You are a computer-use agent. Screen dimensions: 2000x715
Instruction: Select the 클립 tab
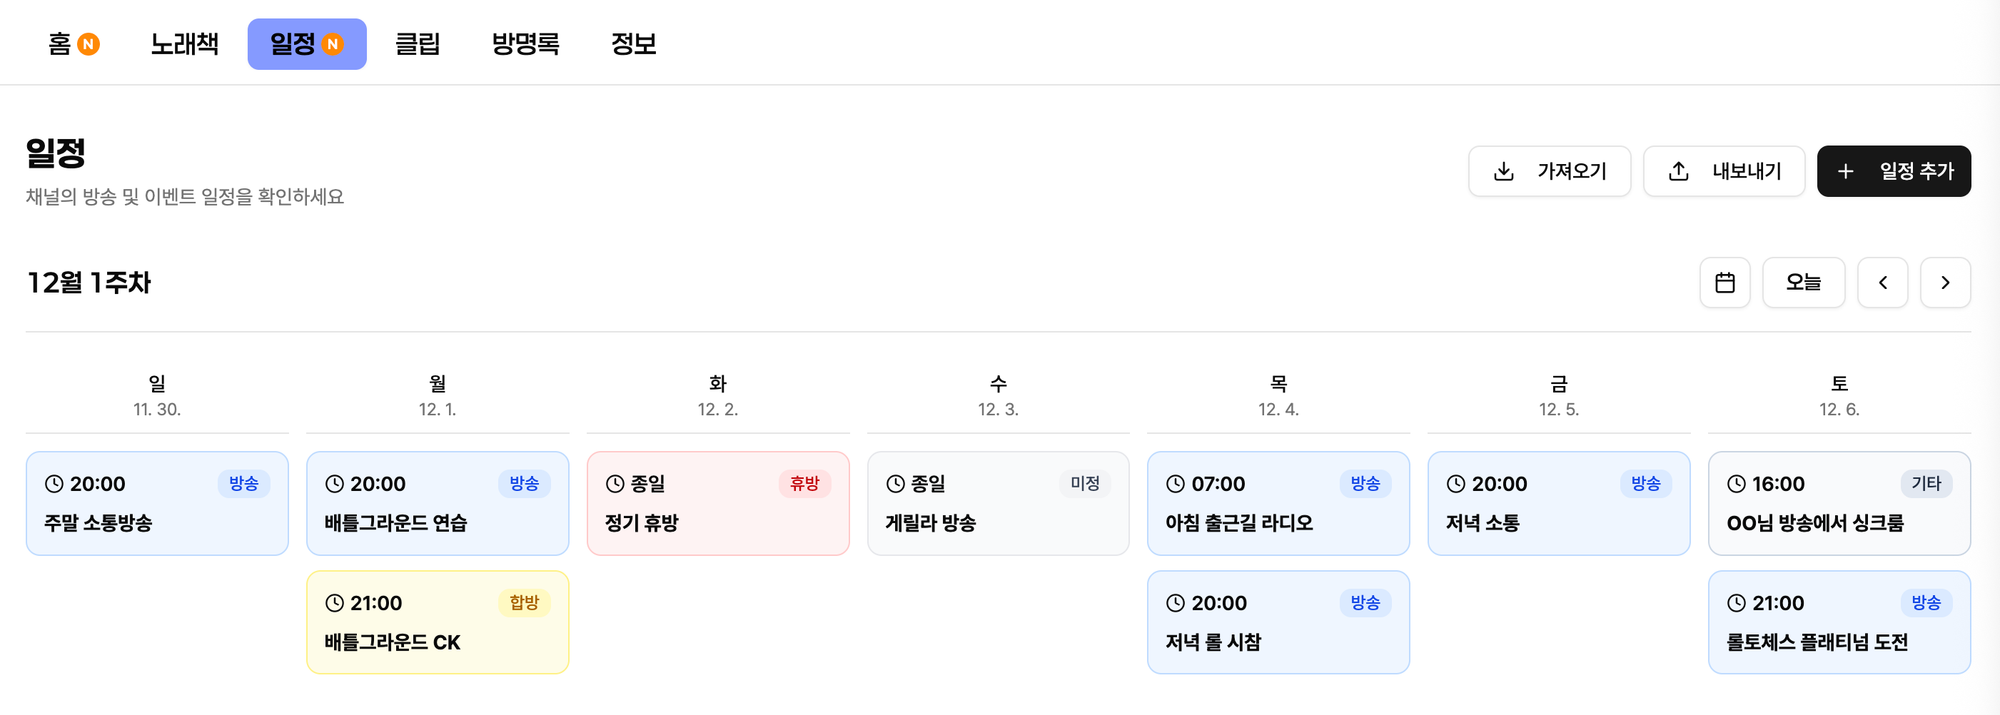tap(418, 44)
